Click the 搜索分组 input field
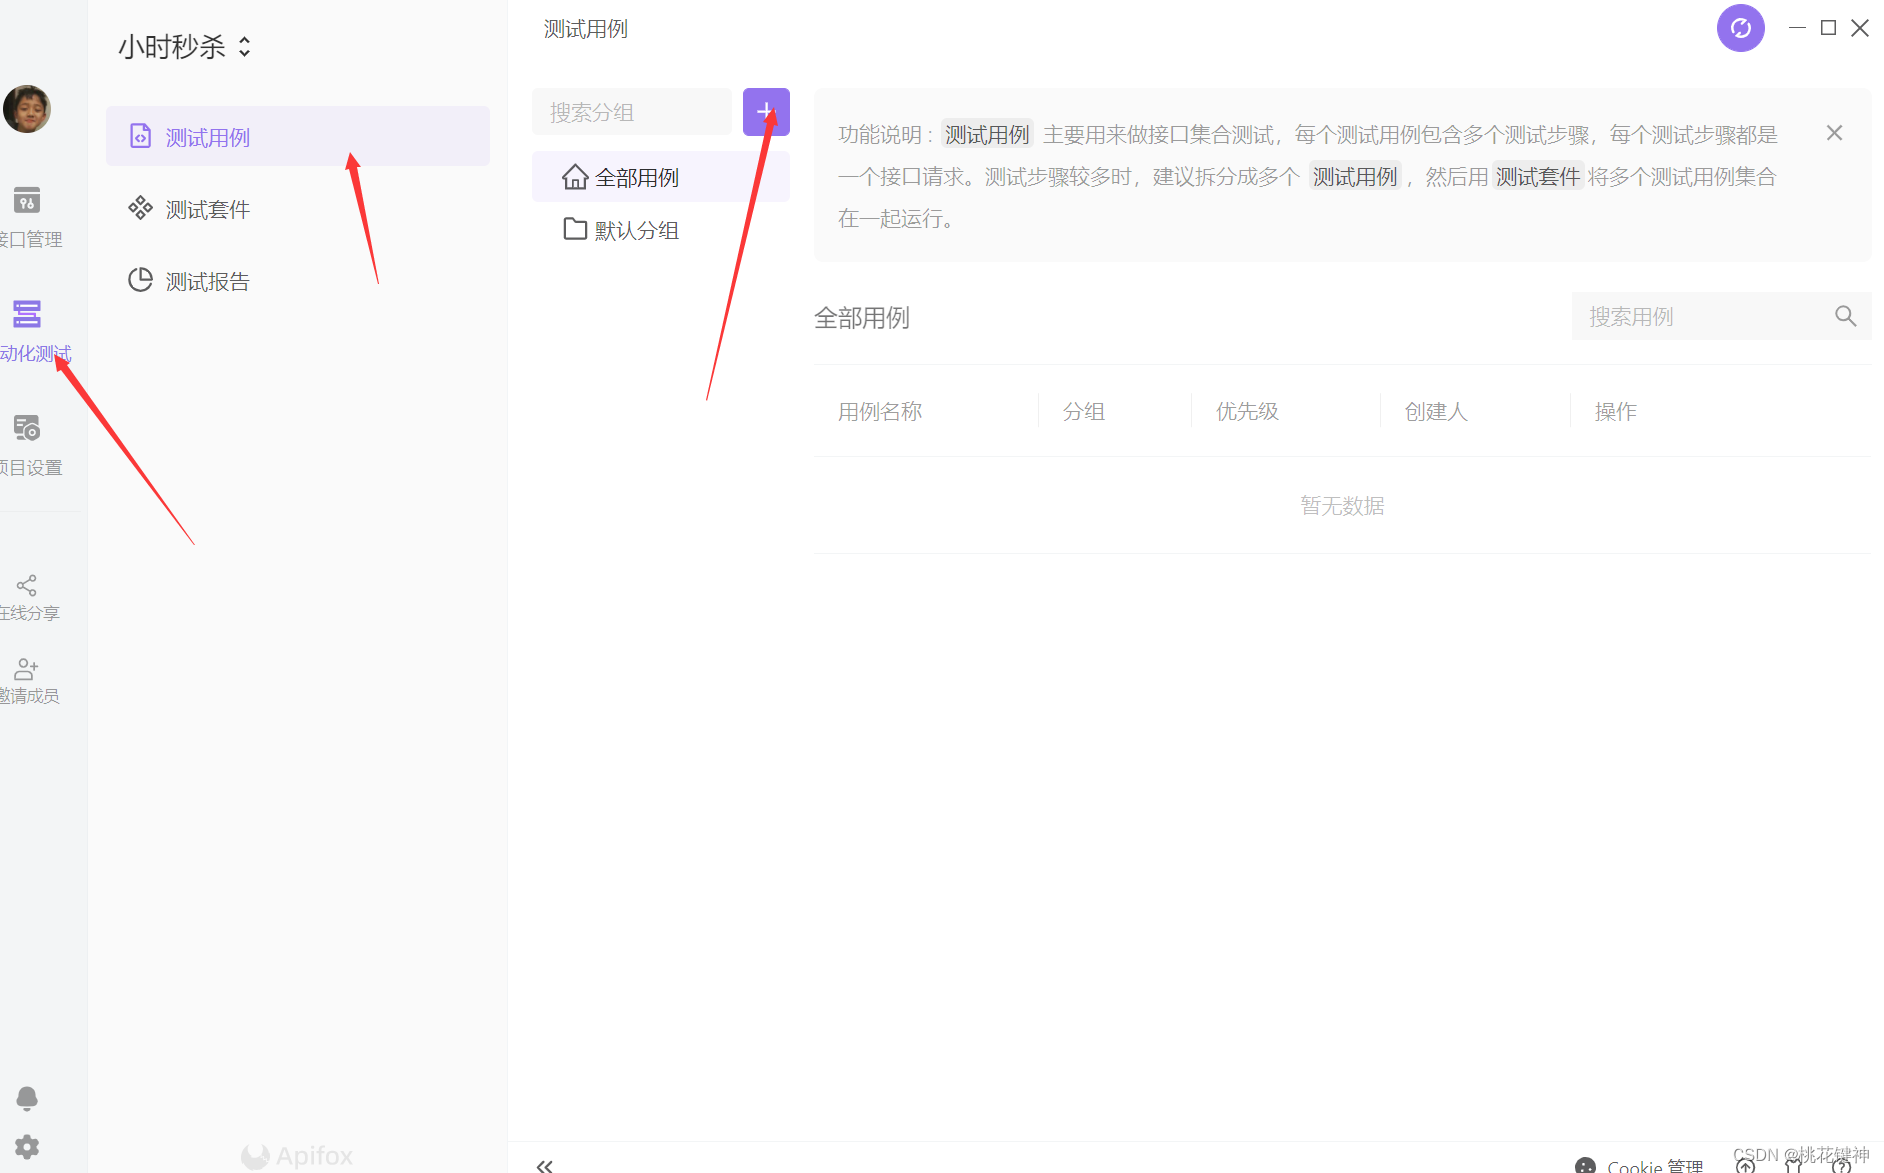The height and width of the screenshot is (1173, 1884). point(632,112)
